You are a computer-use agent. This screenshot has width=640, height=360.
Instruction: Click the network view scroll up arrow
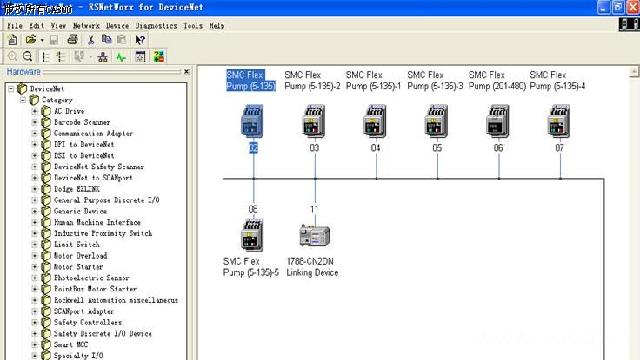click(x=633, y=72)
